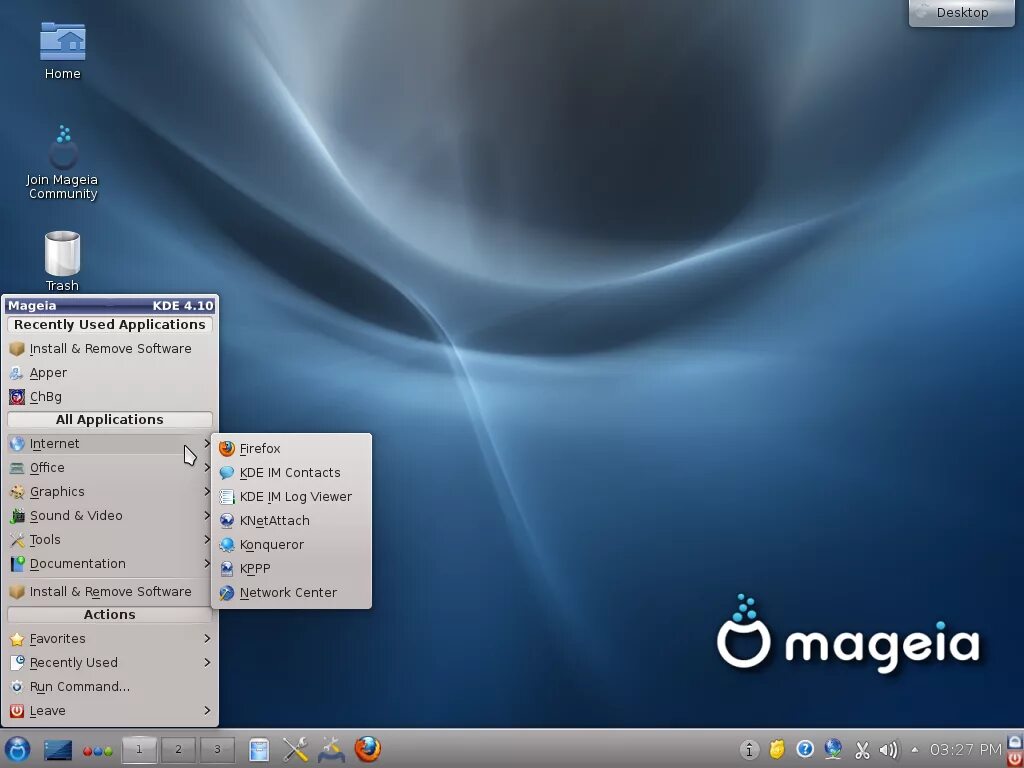
Task: Launch Firefox from the Internet submenu
Action: click(291, 449)
